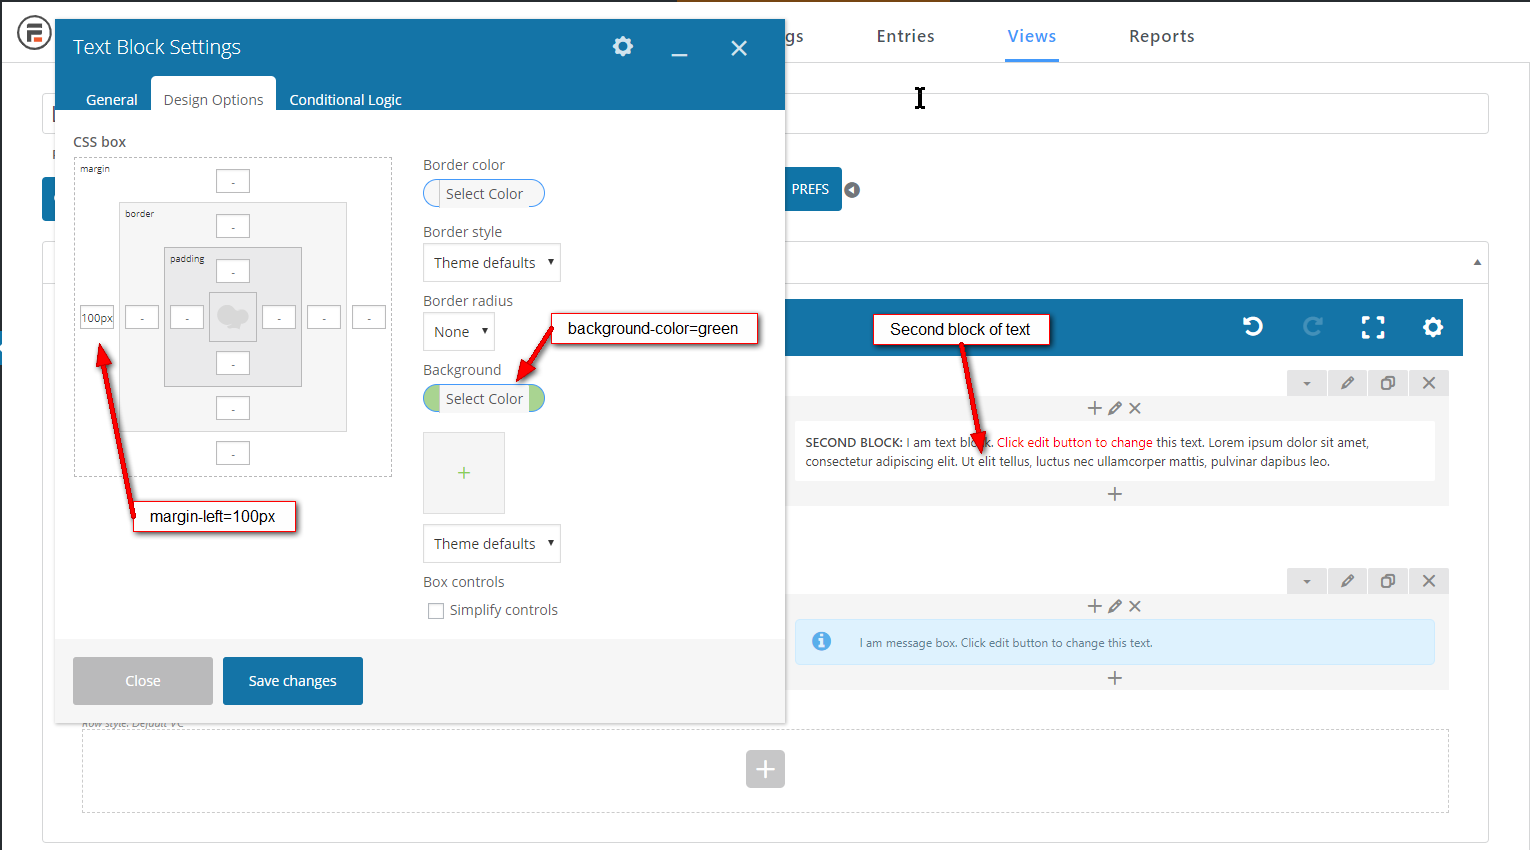Open settings gear in Text Block Settings header

click(x=623, y=46)
